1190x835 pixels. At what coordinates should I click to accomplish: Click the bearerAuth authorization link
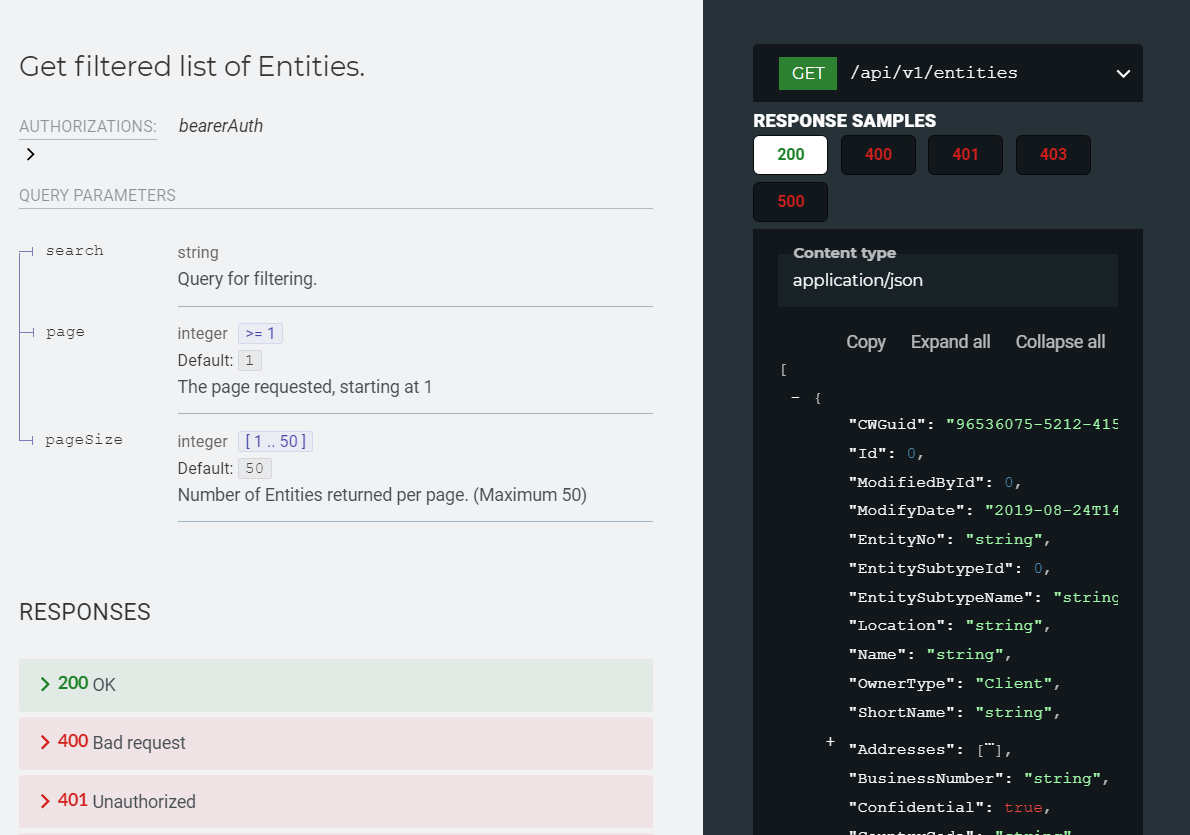[220, 126]
